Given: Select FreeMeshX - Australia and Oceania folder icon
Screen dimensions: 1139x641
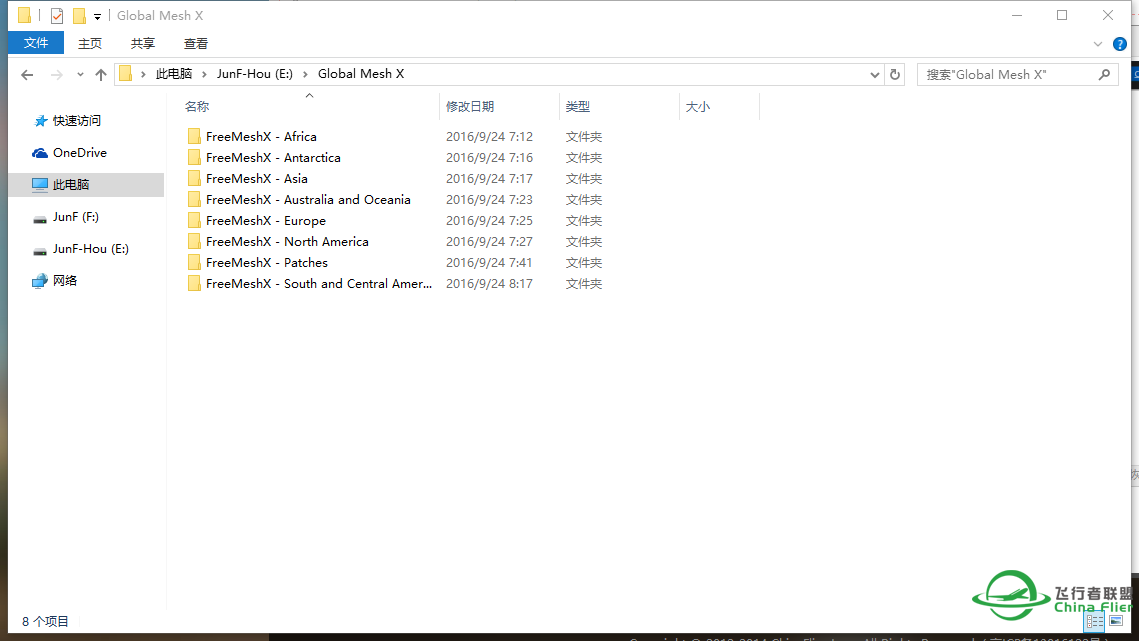Looking at the screenshot, I should point(194,200).
